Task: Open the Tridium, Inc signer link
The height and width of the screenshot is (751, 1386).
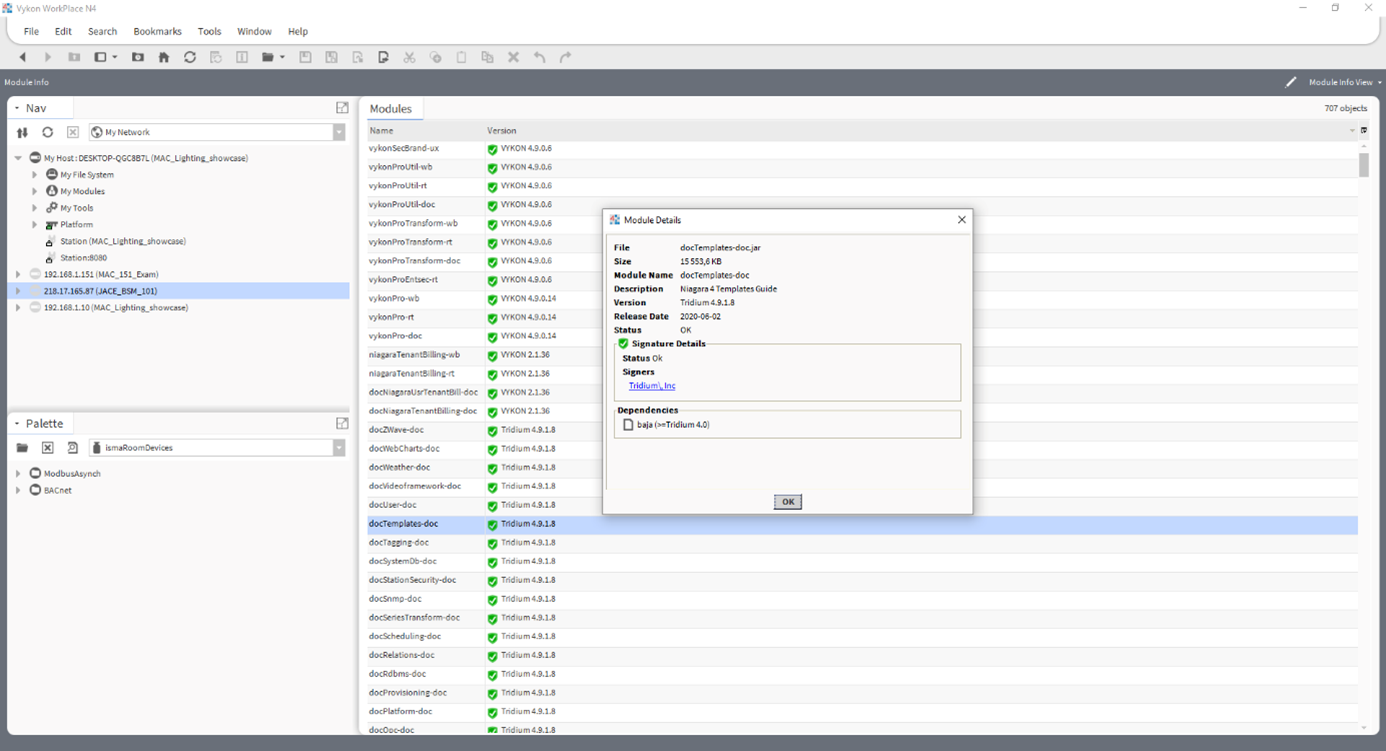Action: pos(652,386)
